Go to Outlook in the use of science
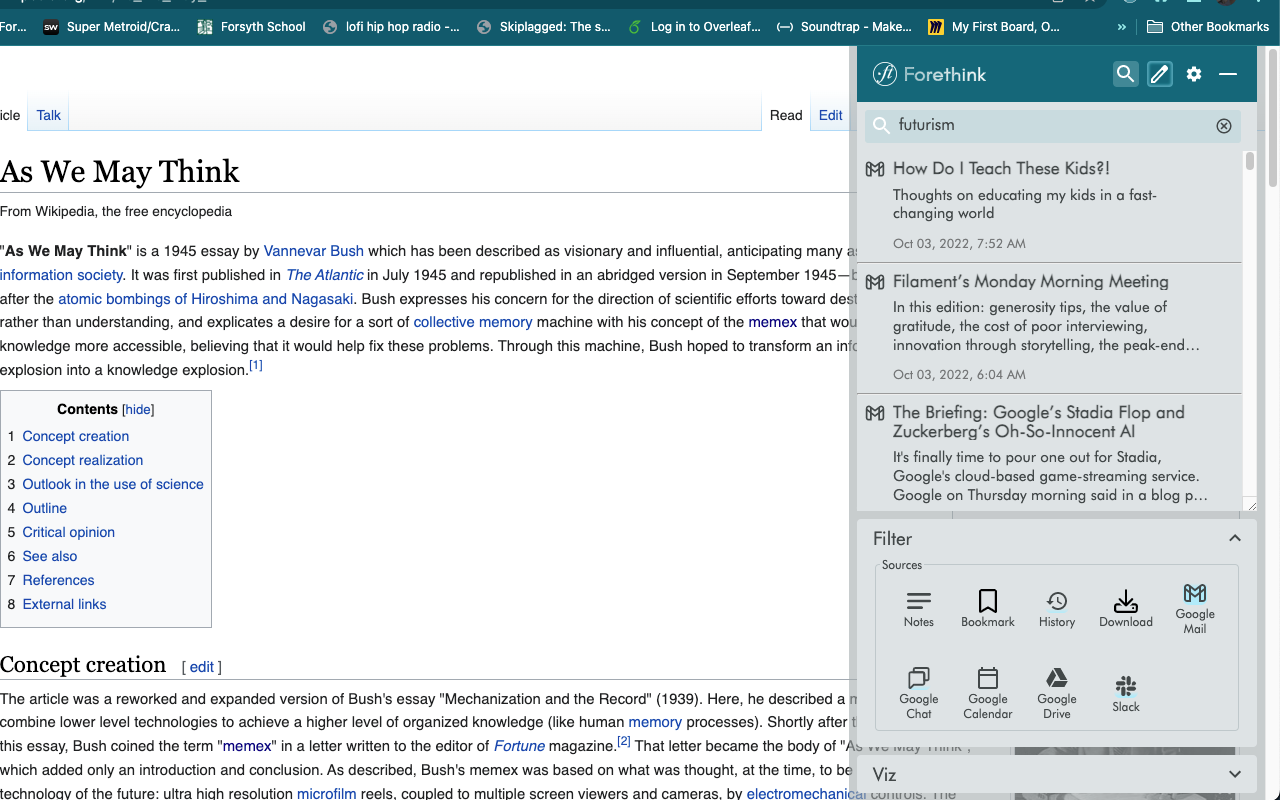 point(113,484)
